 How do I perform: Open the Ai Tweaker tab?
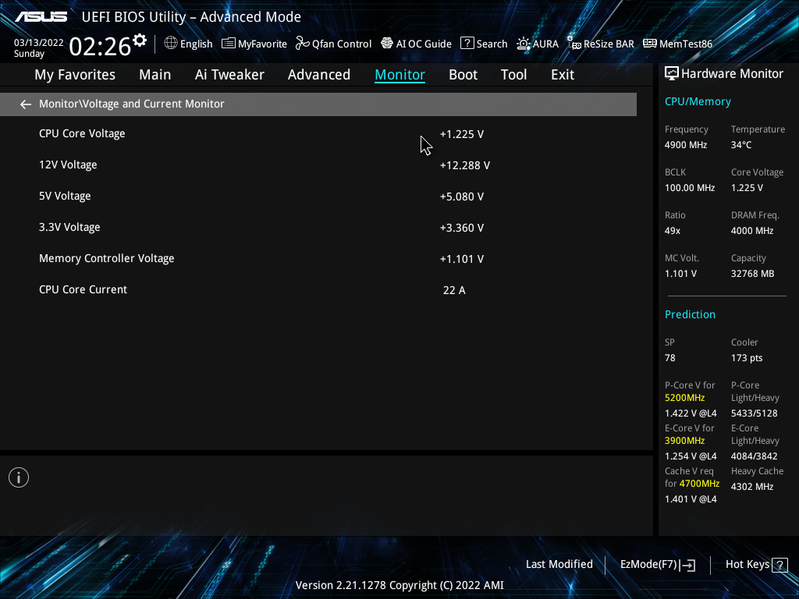[229, 75]
